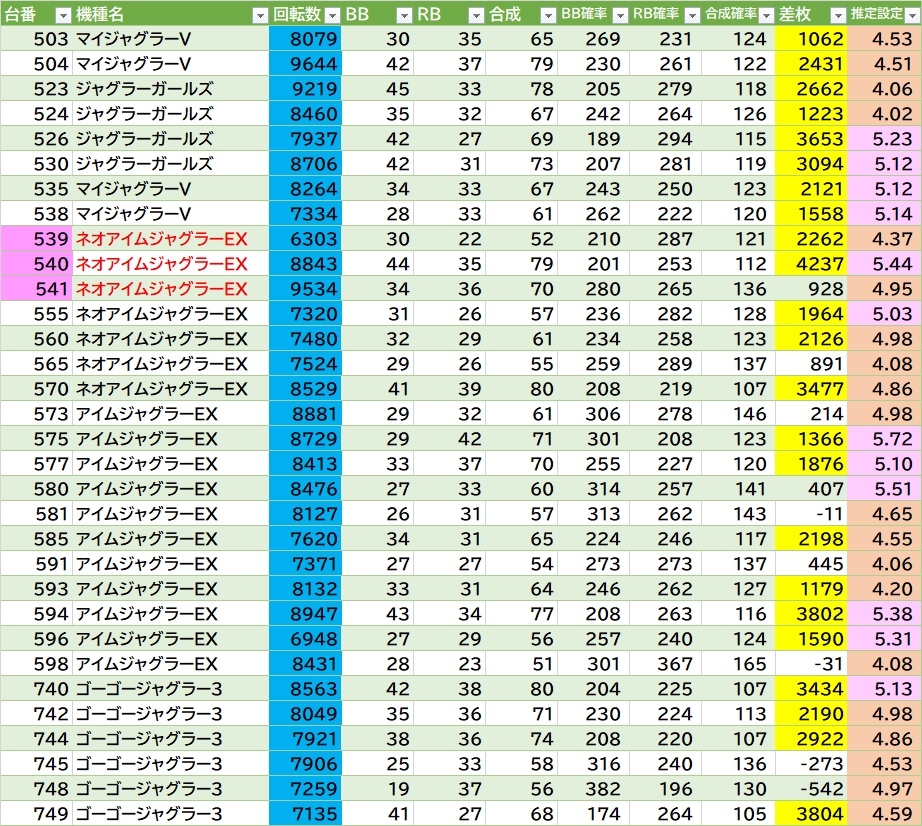Screen dimensions: 922x826
Task: Select red text ネオアイムジャグラーEX in row 540
Action: pyautogui.click(x=162, y=264)
